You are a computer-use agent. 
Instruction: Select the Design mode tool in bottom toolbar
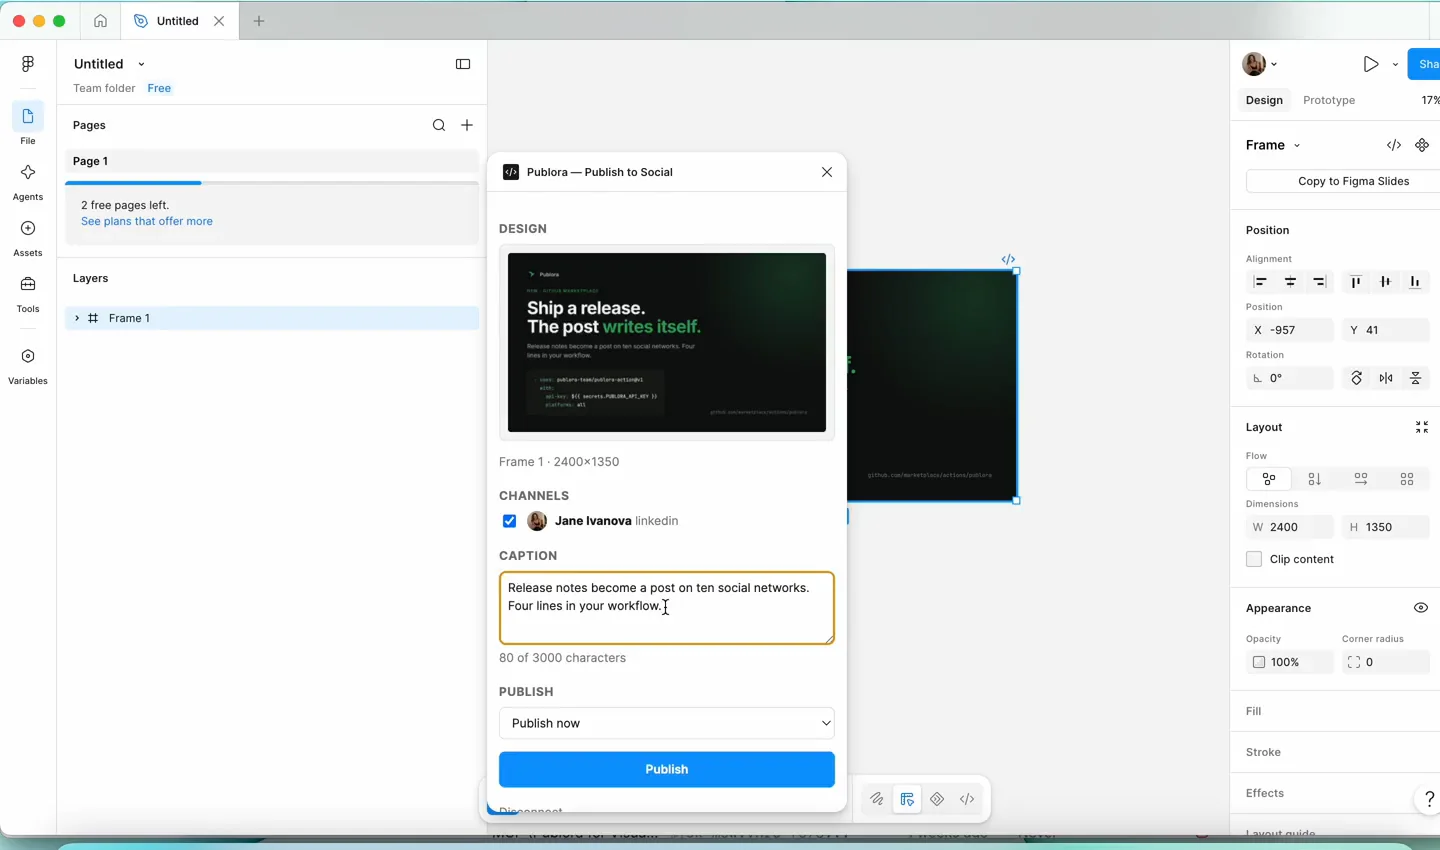point(907,799)
